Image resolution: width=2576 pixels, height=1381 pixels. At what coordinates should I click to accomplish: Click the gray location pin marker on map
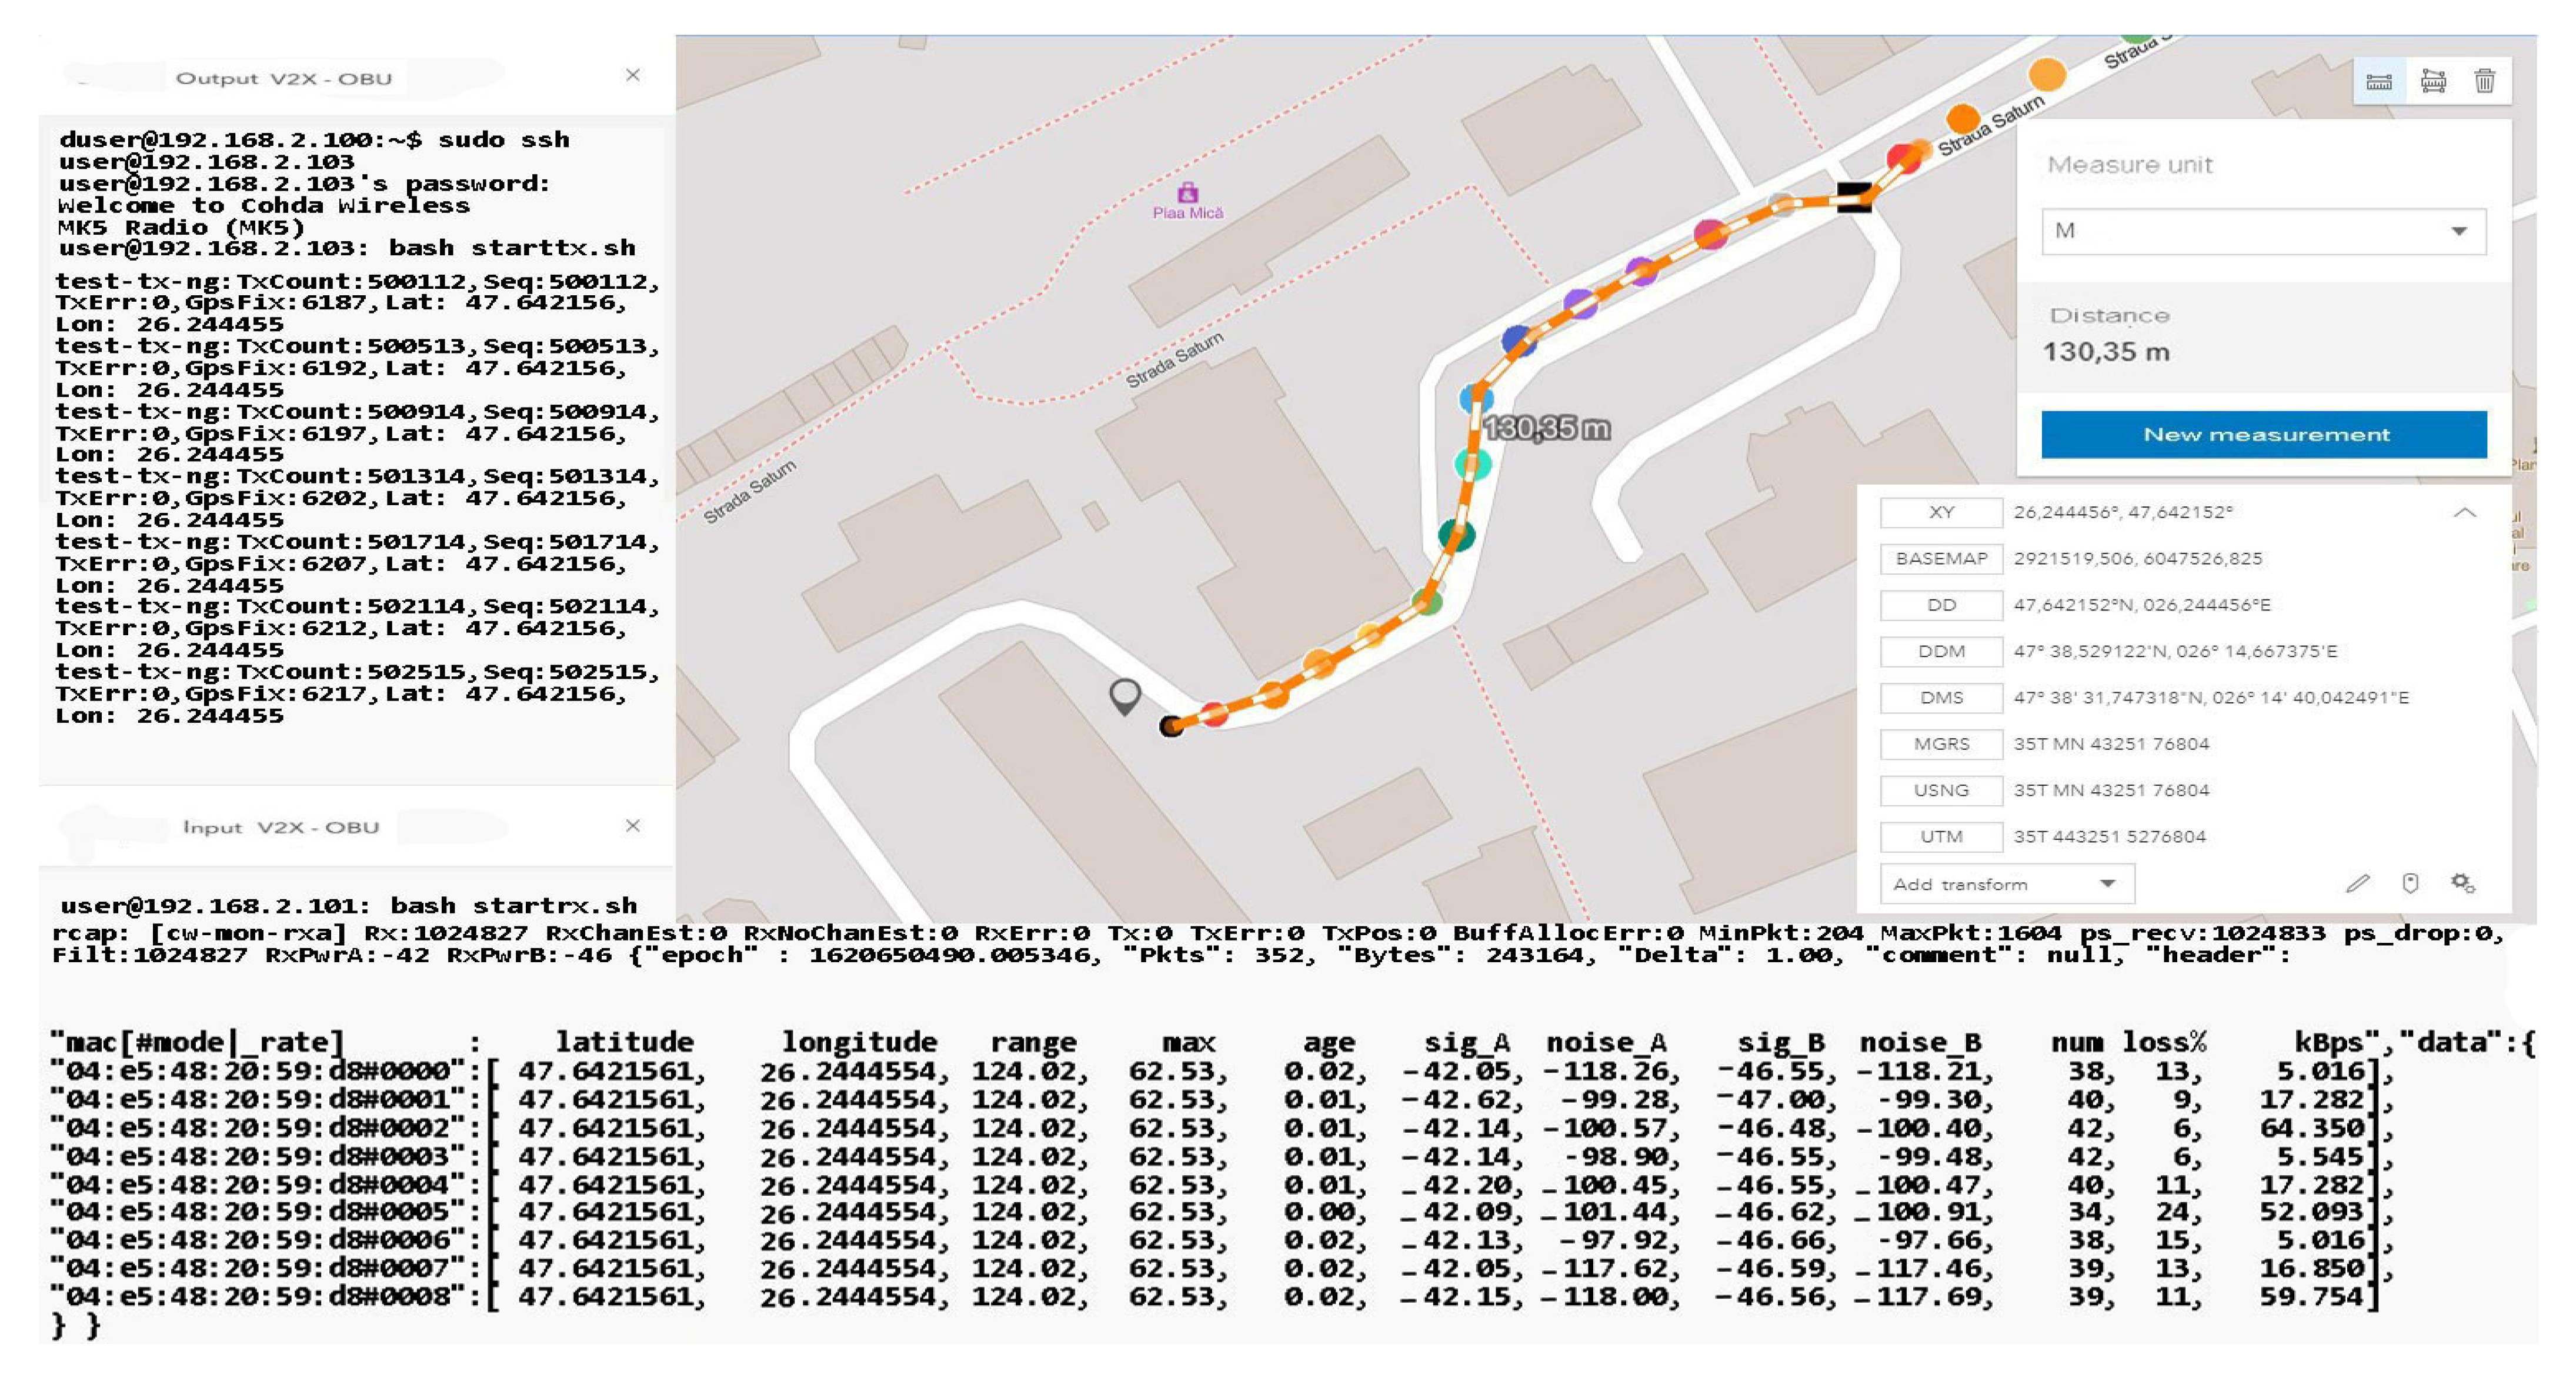tap(1125, 693)
